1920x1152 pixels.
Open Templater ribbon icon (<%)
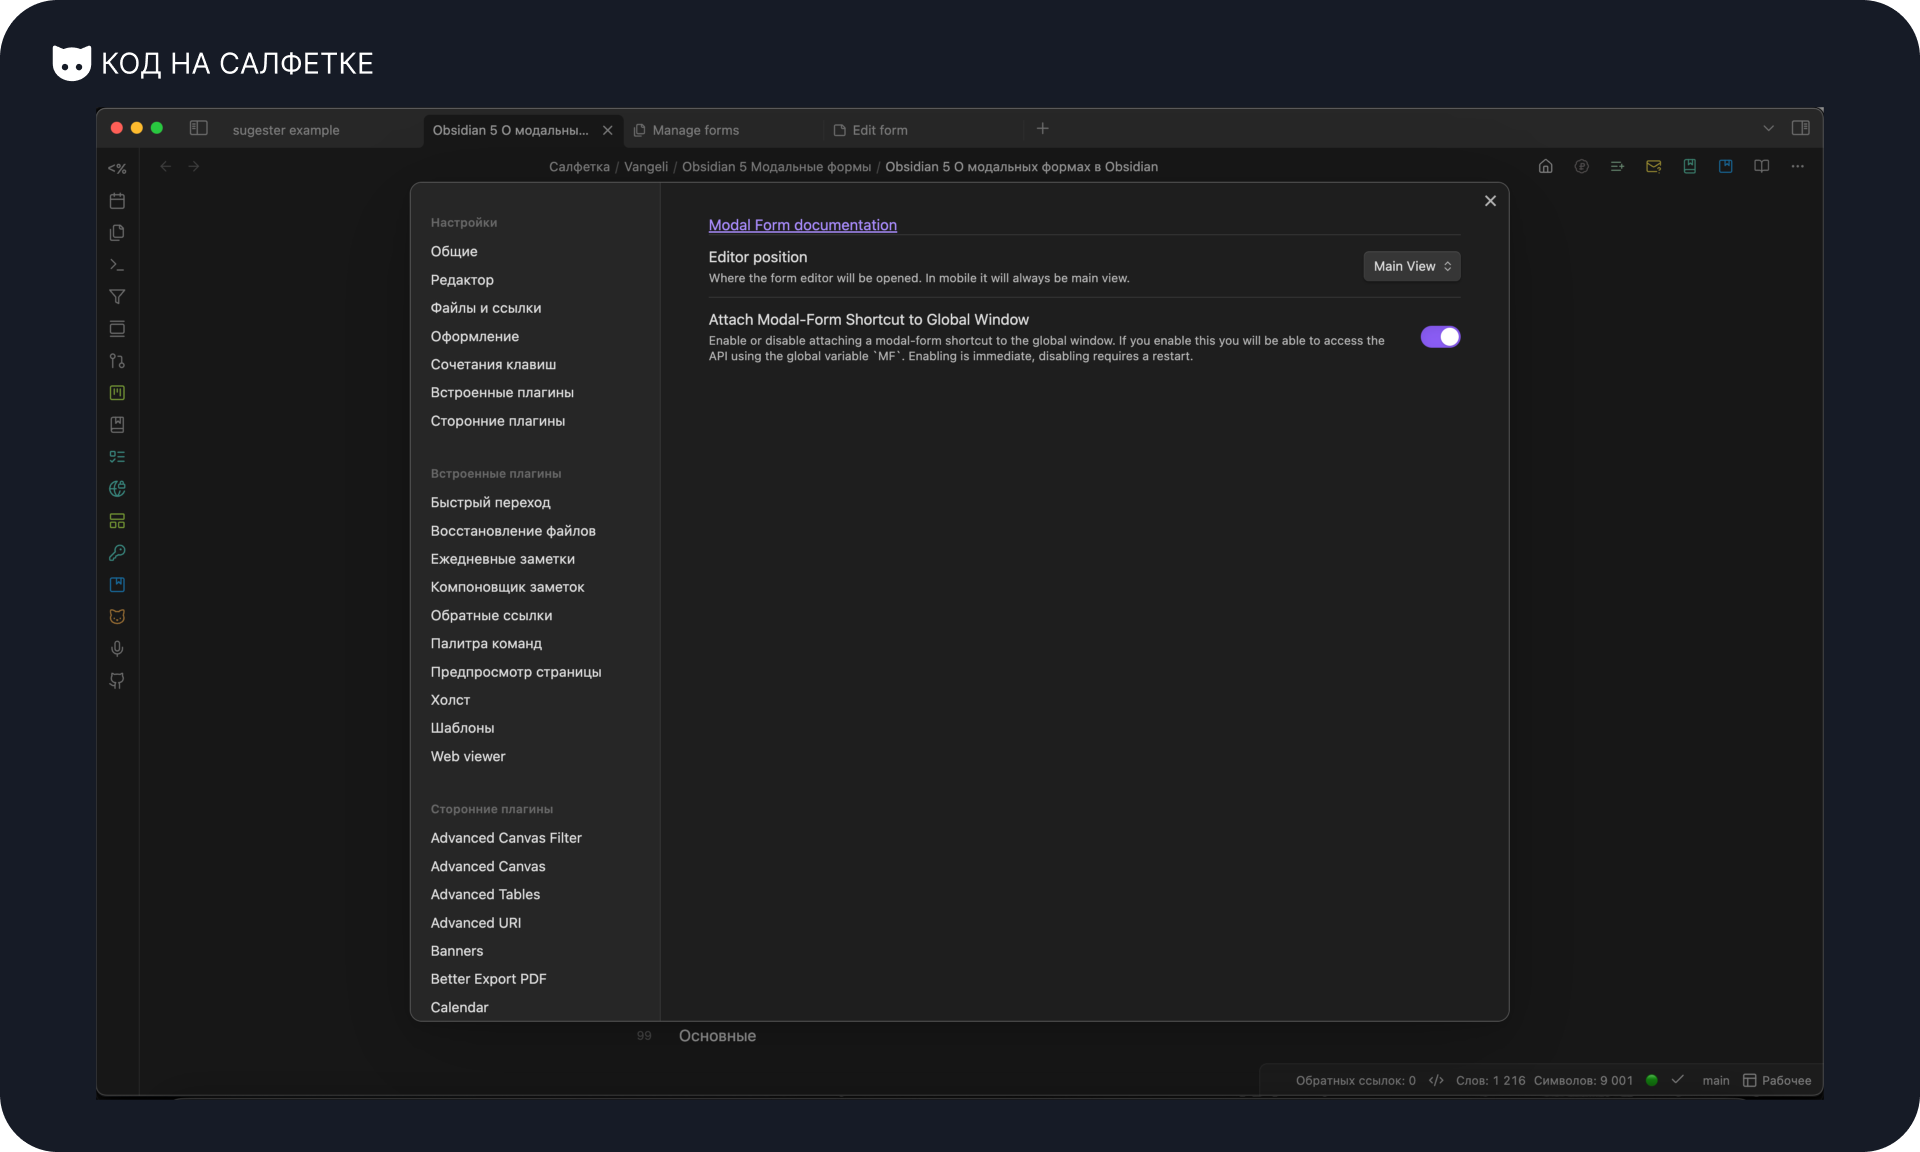(117, 169)
